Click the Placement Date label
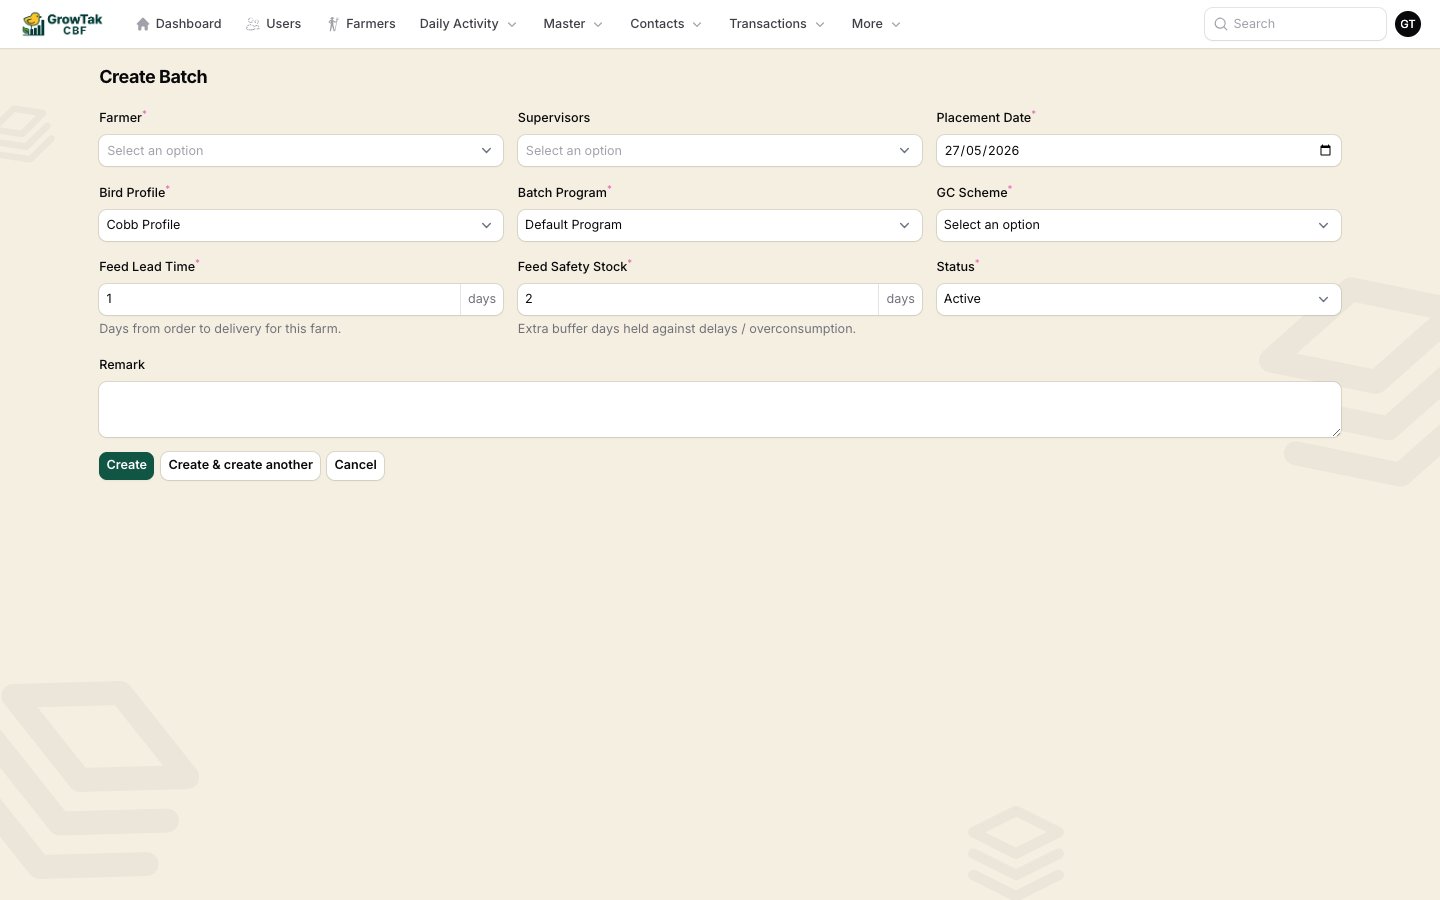Viewport: 1440px width, 900px height. (984, 118)
